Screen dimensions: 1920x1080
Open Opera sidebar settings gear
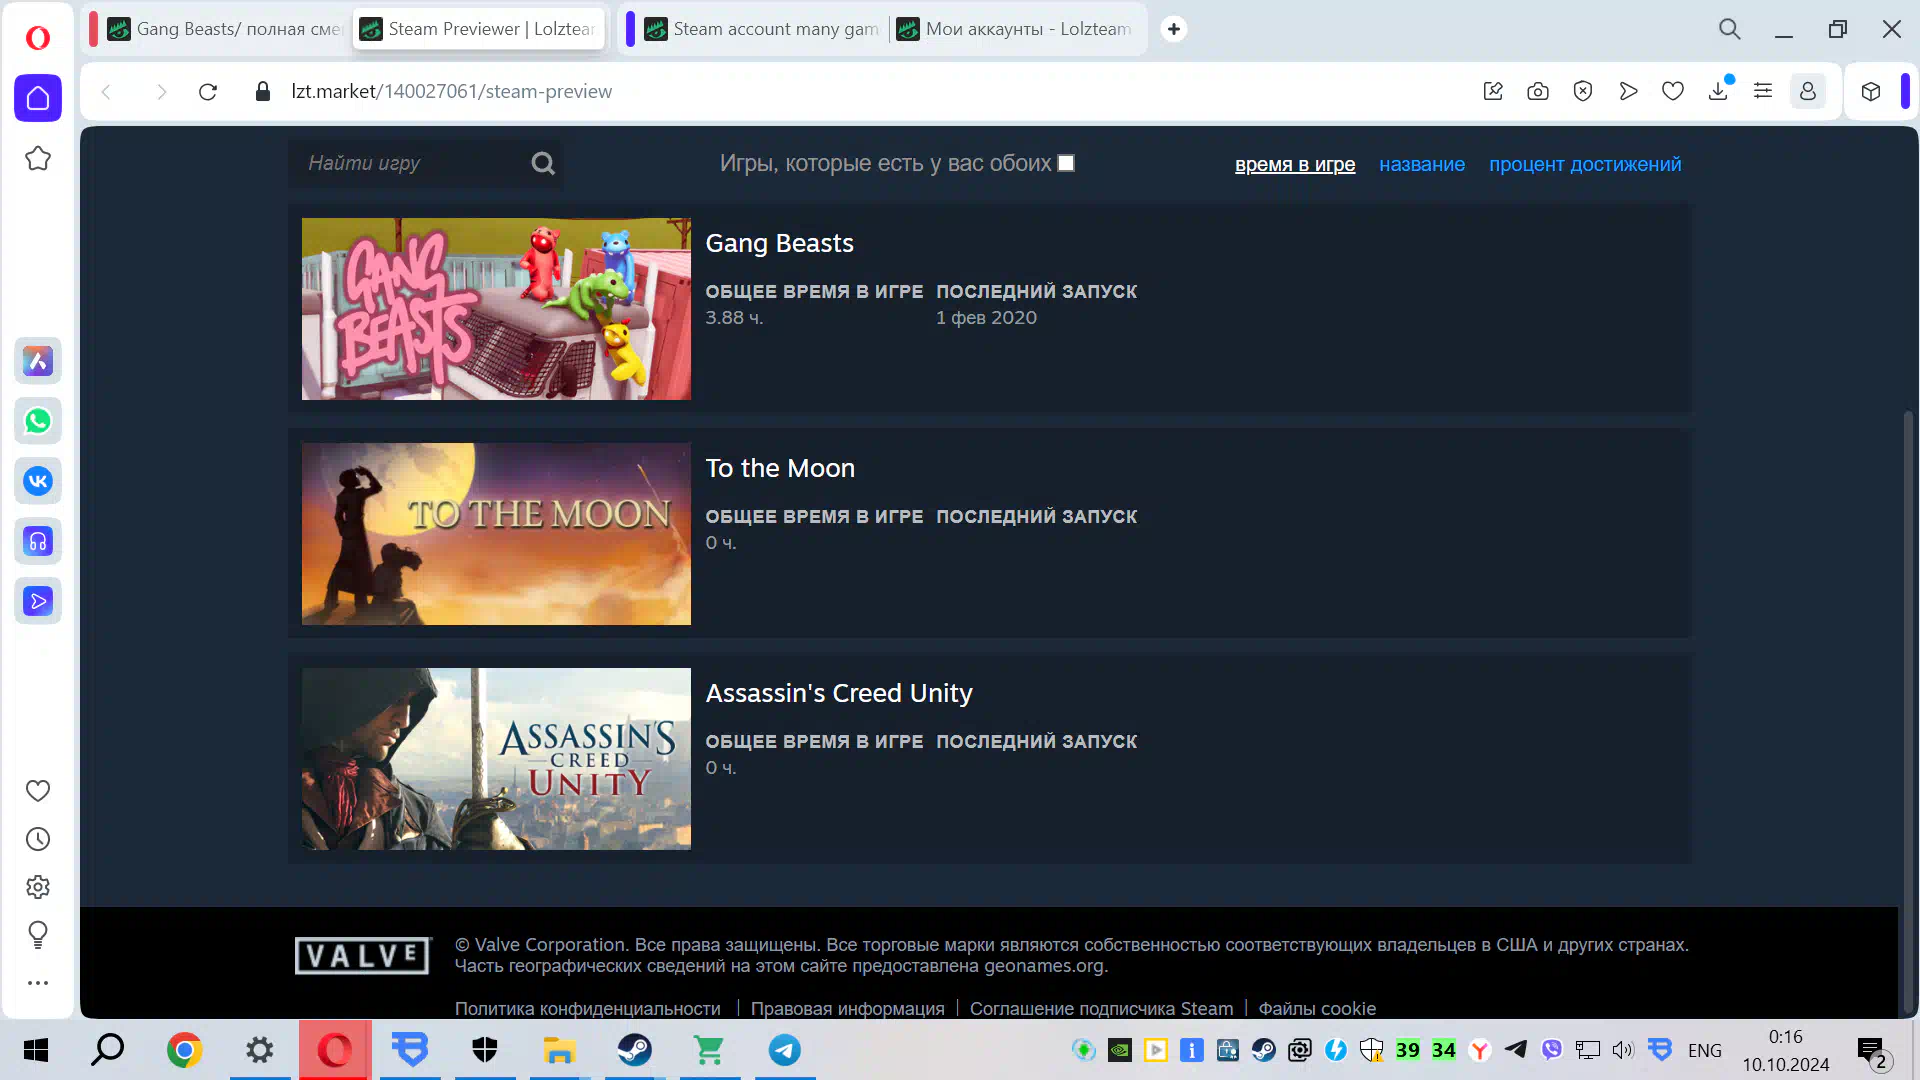coord(38,887)
